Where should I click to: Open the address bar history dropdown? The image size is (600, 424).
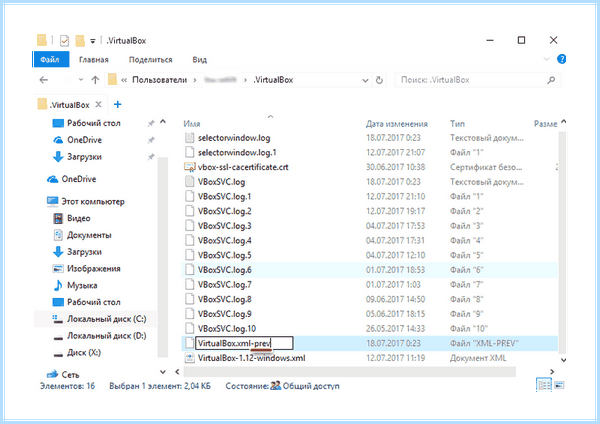(365, 80)
